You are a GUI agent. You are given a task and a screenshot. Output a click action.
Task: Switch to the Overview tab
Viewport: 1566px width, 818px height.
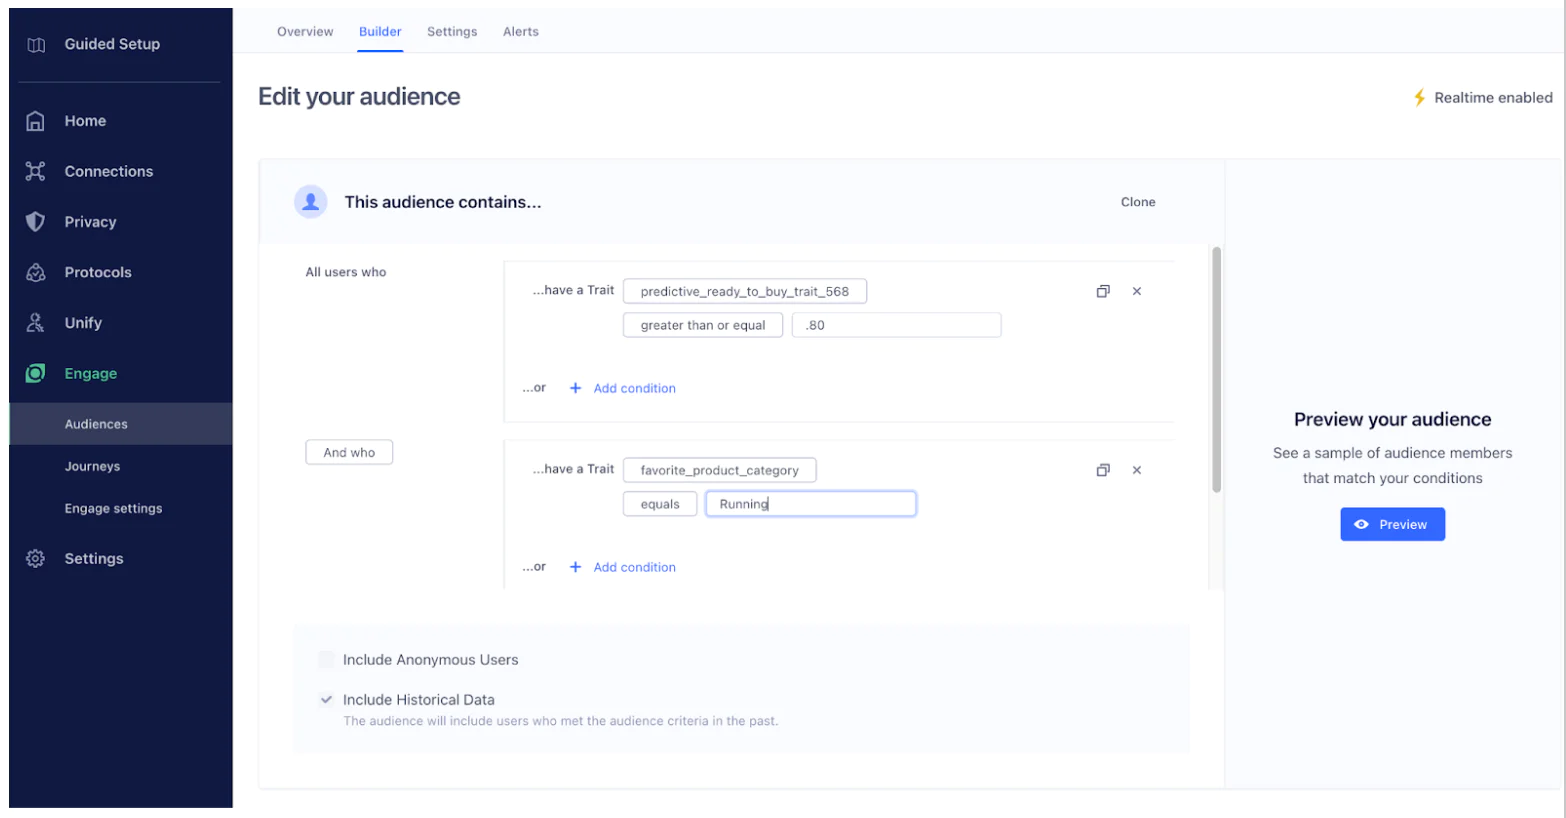pyautogui.click(x=305, y=31)
